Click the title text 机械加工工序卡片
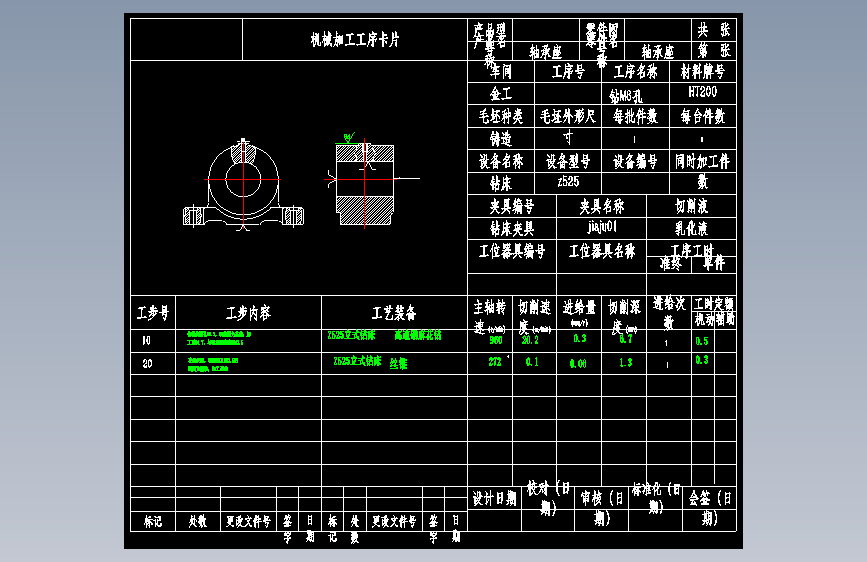This screenshot has height=562, width=867. [x=355, y=40]
